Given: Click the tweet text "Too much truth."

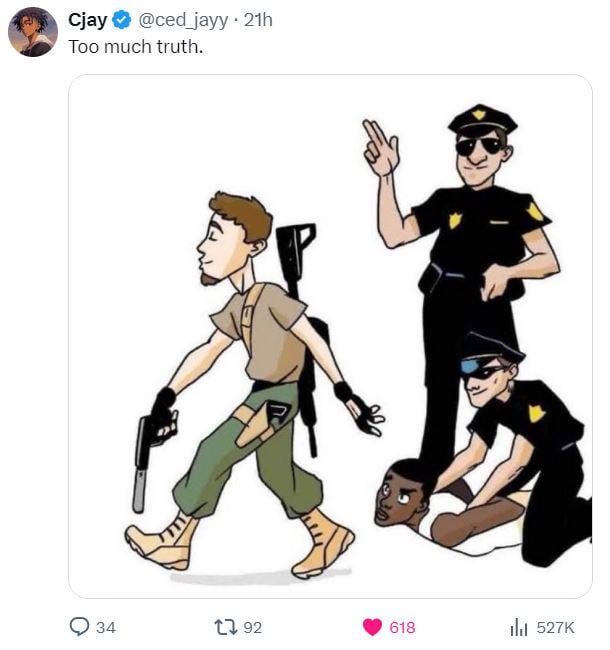Looking at the screenshot, I should pos(135,46).
